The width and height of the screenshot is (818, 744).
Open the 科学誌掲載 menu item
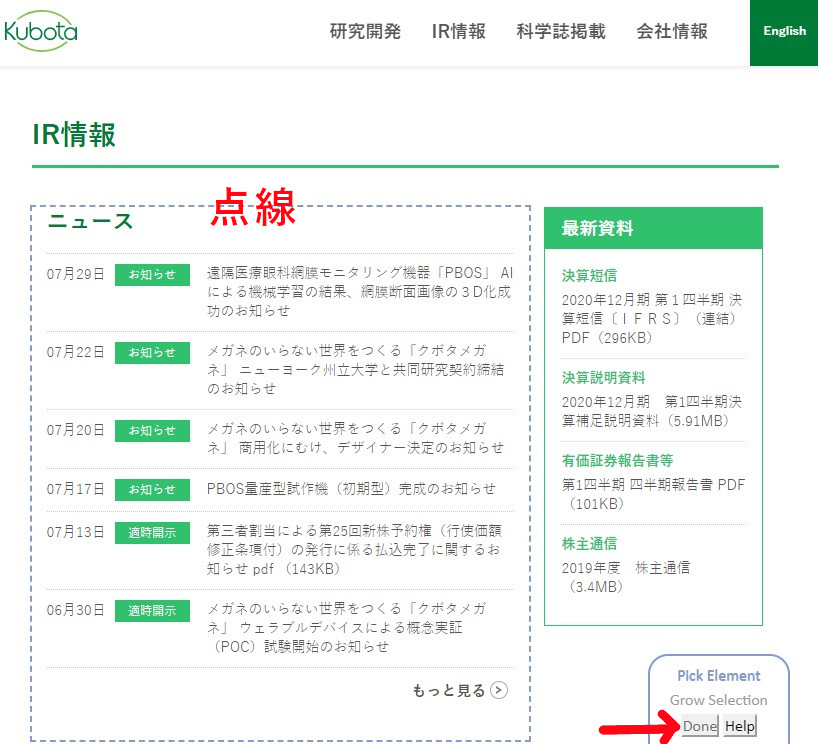(561, 31)
